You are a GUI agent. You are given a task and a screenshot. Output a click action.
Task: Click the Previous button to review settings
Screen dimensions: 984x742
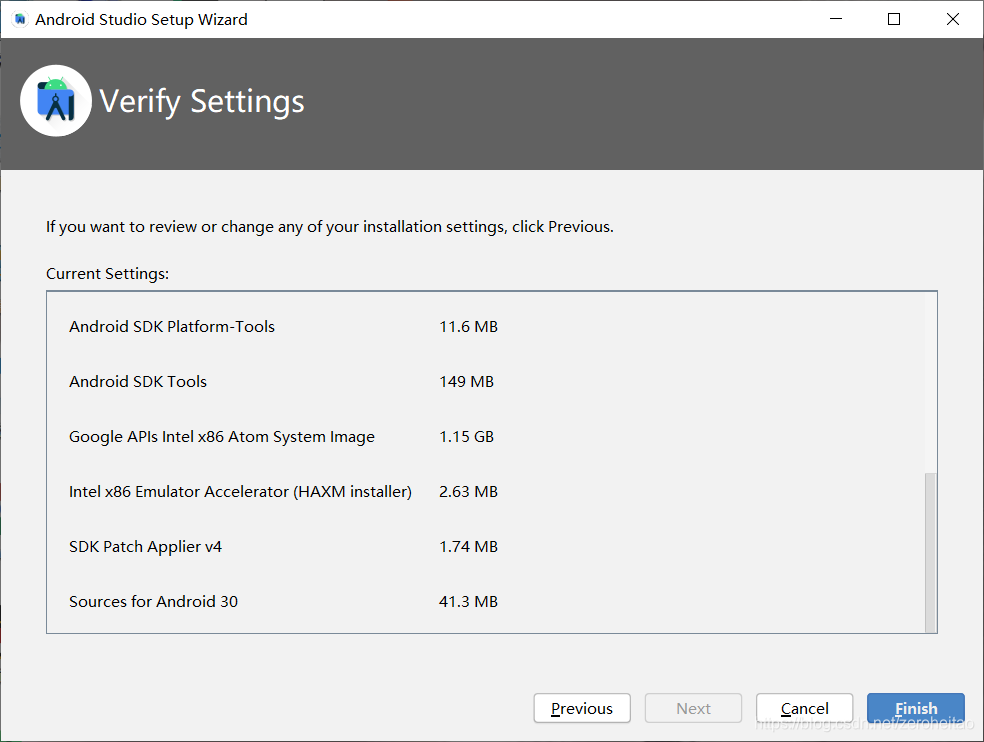pos(581,707)
